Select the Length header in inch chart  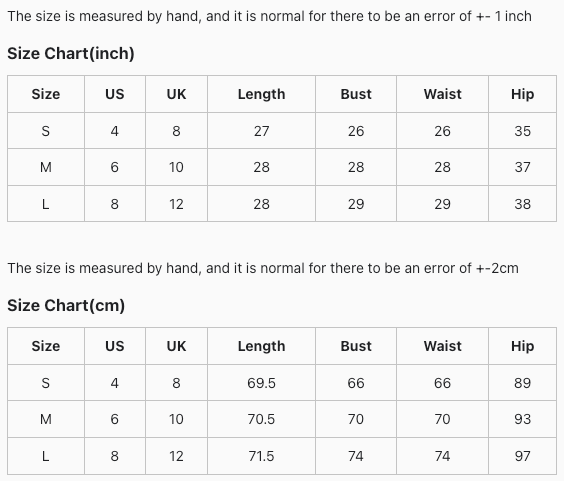tap(261, 94)
